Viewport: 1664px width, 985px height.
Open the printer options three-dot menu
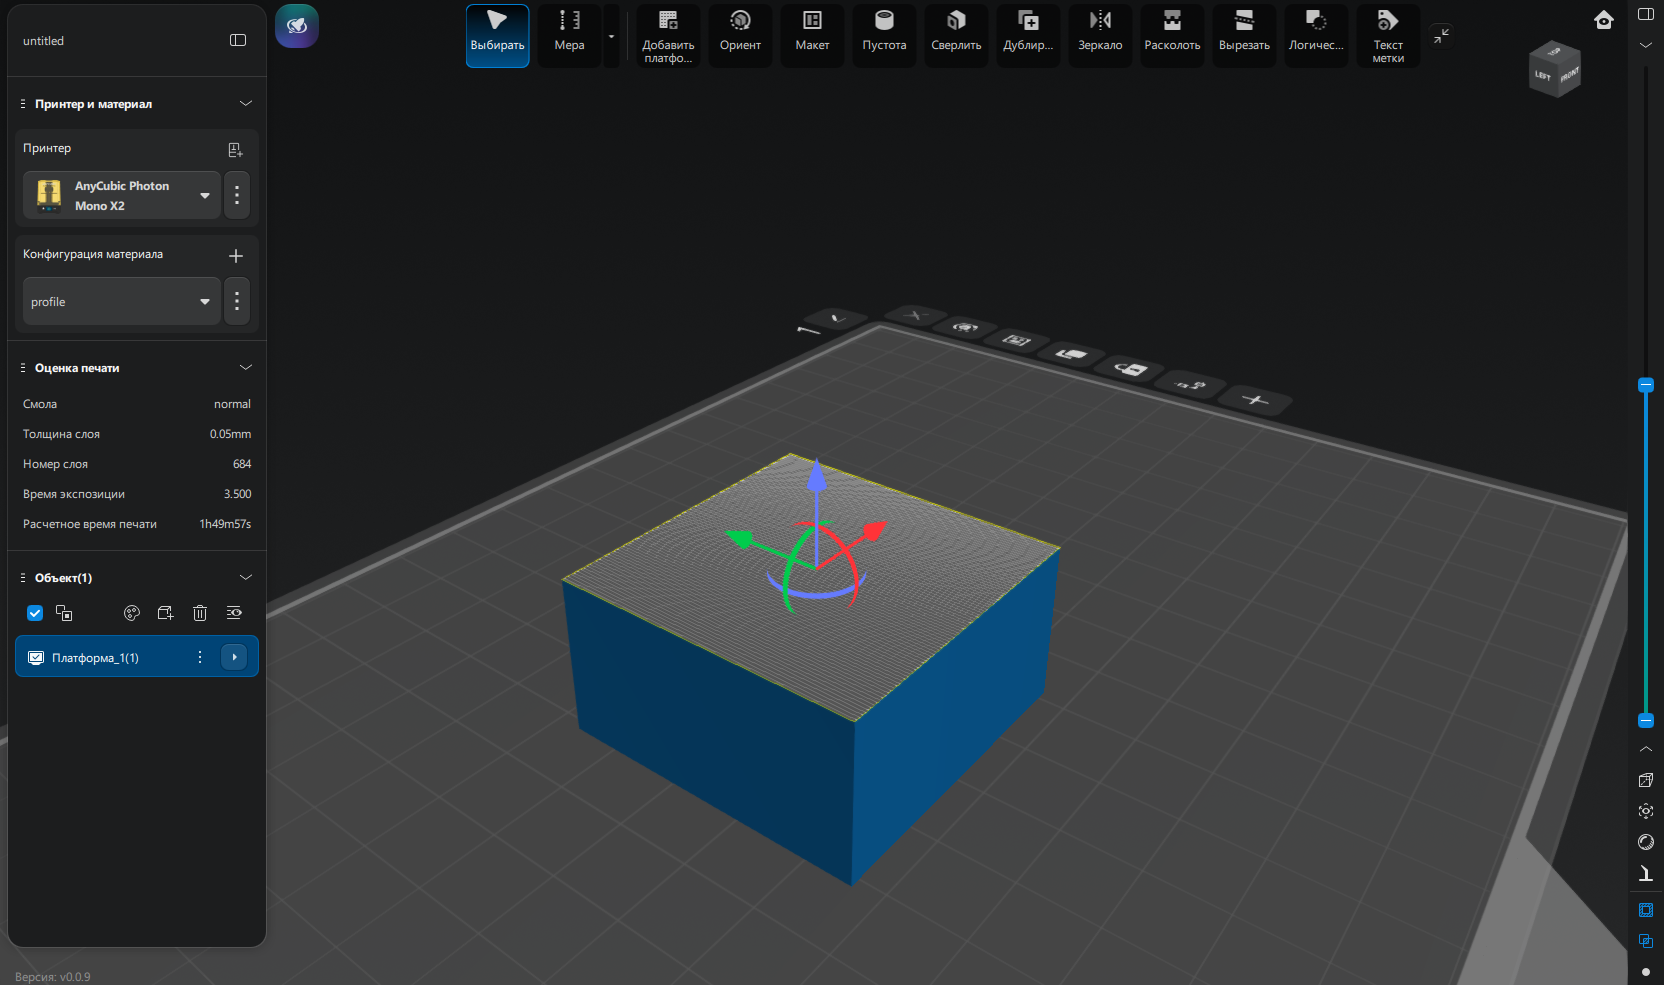point(237,195)
